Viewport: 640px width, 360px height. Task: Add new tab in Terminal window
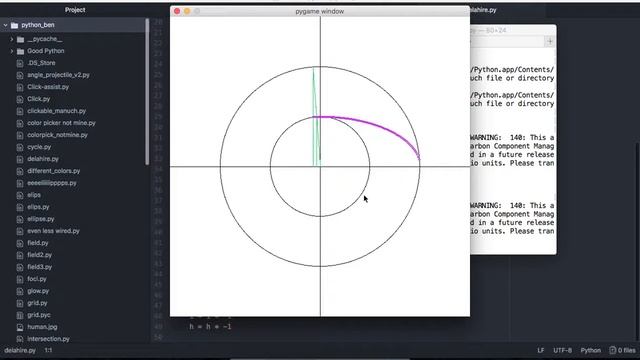point(549,41)
